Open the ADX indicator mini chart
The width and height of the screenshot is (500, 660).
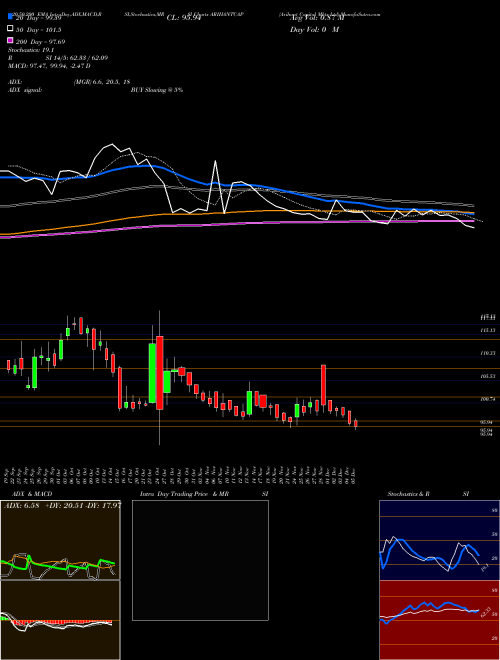[60, 540]
